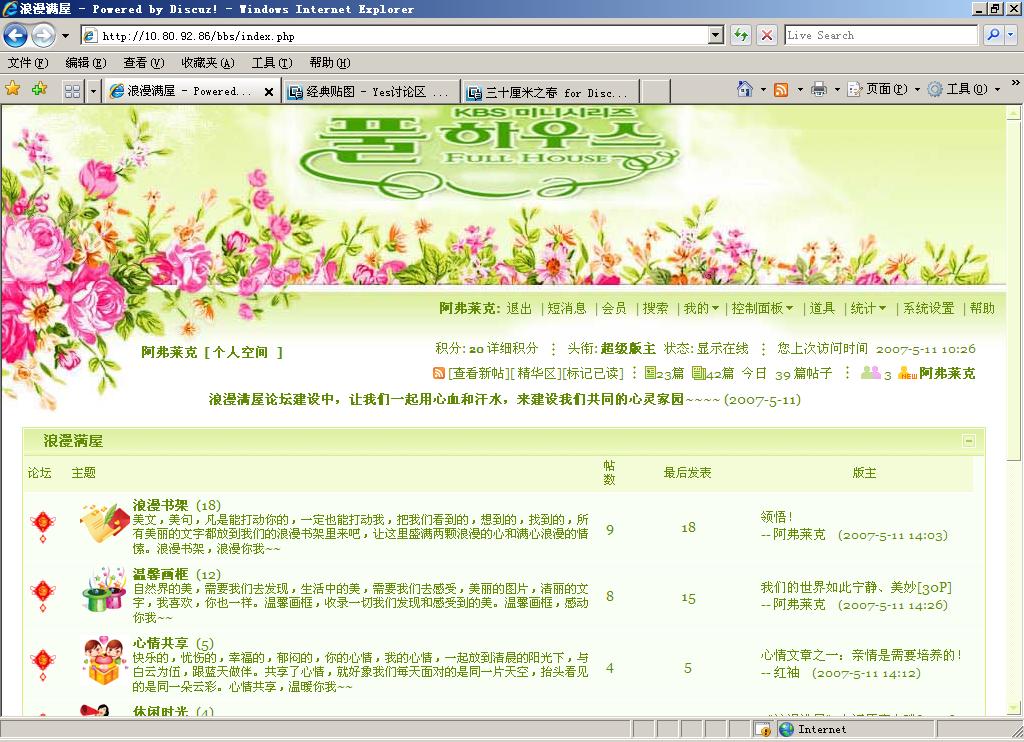
Task: Click the NEW member icon before 阿弗莱克
Action: [x=907, y=374]
